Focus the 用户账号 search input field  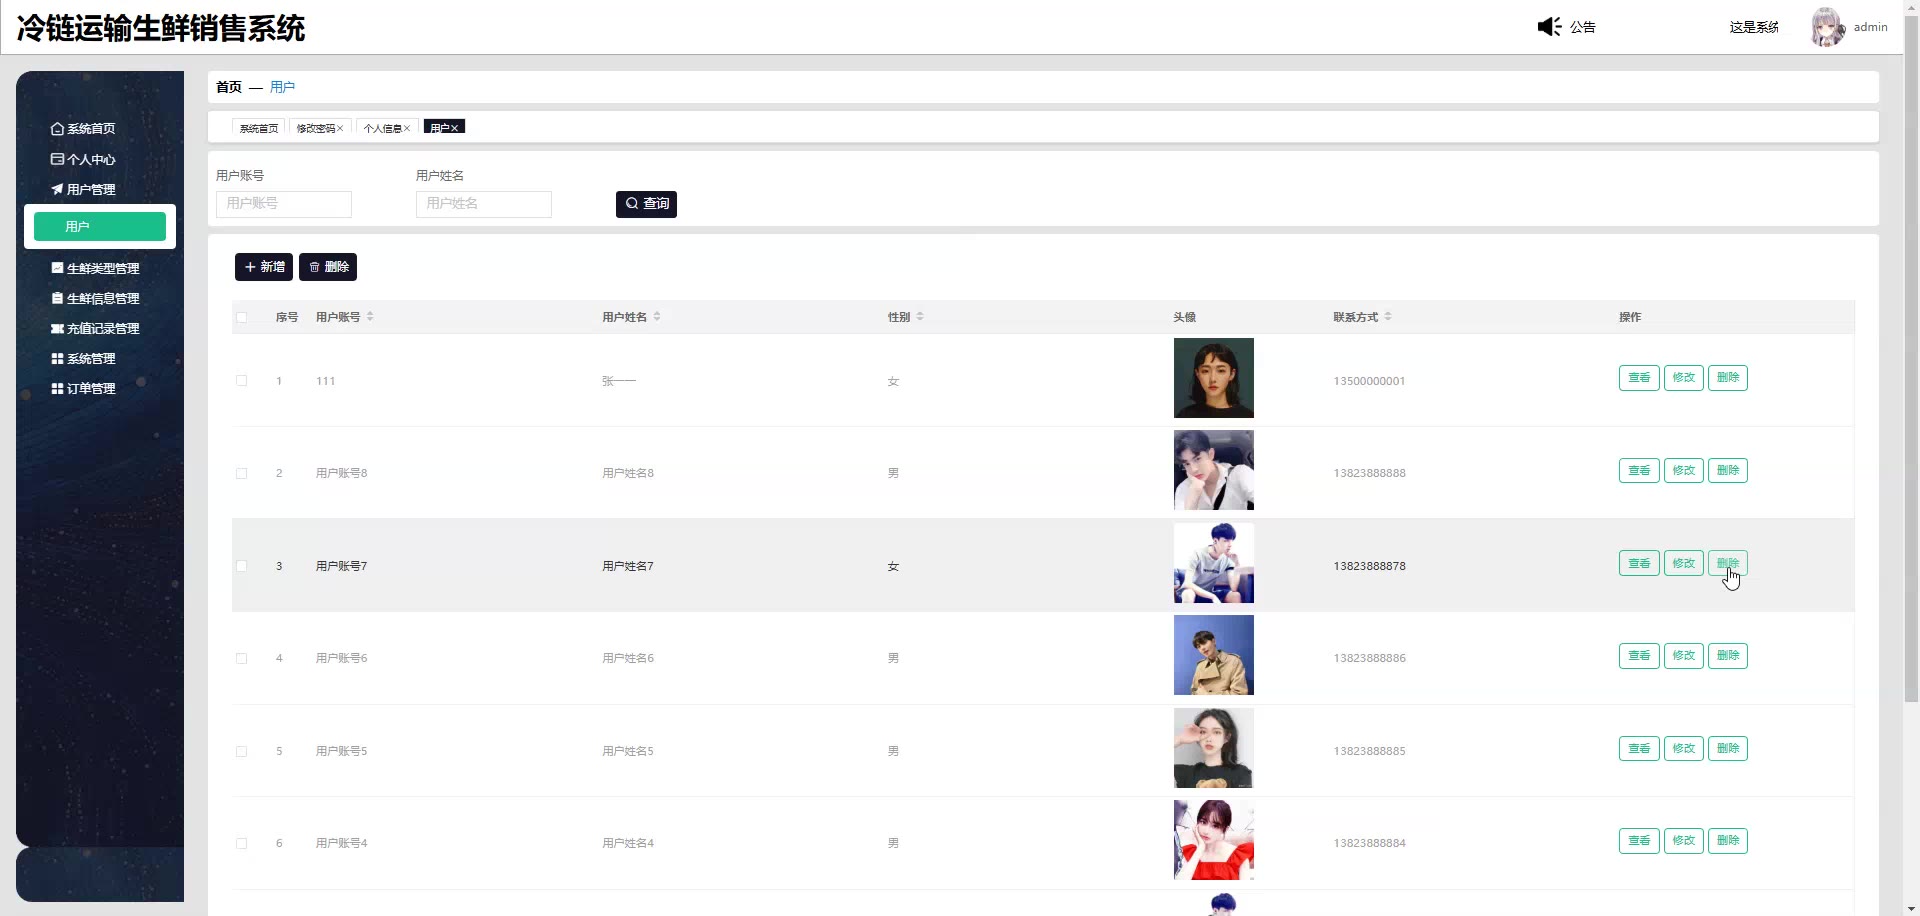(x=284, y=204)
